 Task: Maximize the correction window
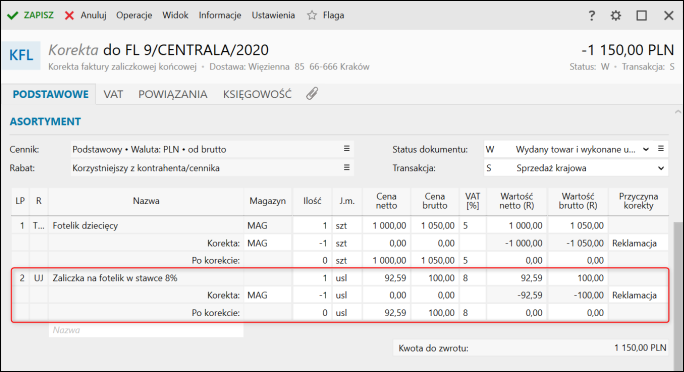pos(641,16)
